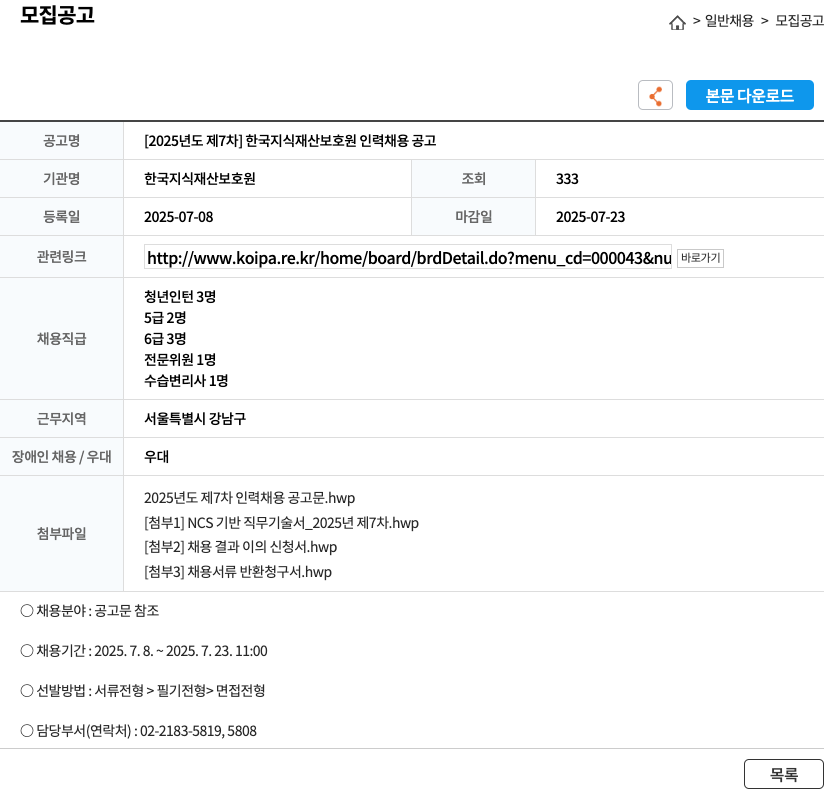
Task: Click the 관련링크 row label
Action: 61,257
